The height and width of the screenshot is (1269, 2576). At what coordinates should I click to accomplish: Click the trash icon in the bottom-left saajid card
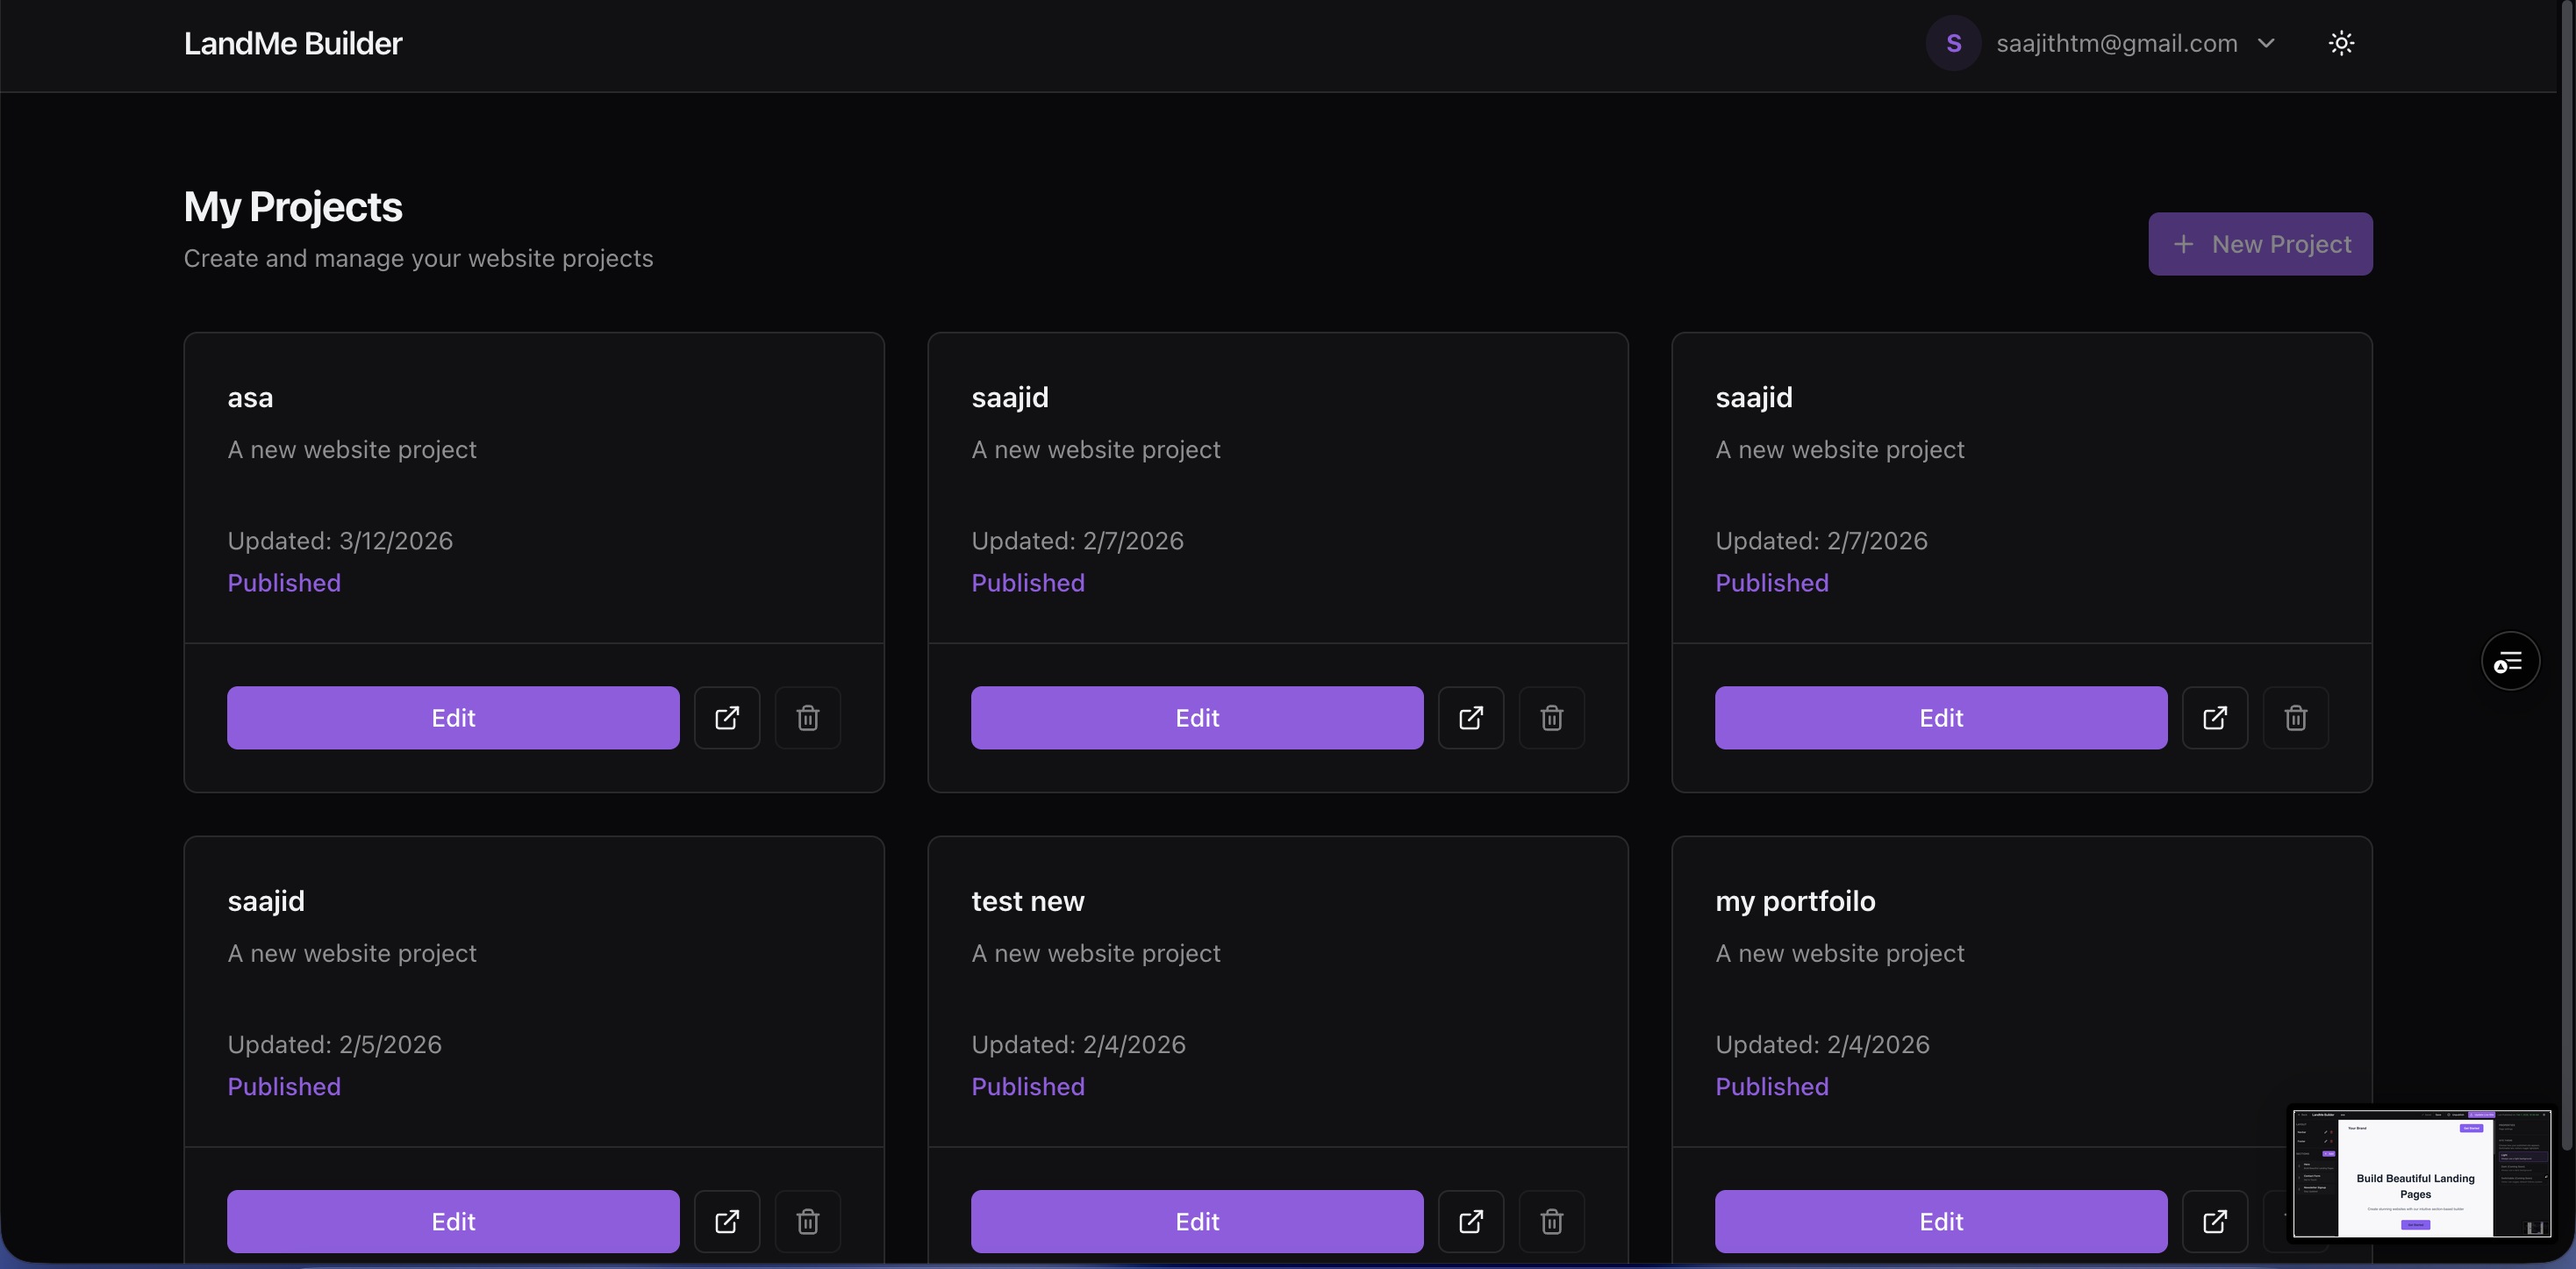(x=808, y=1221)
